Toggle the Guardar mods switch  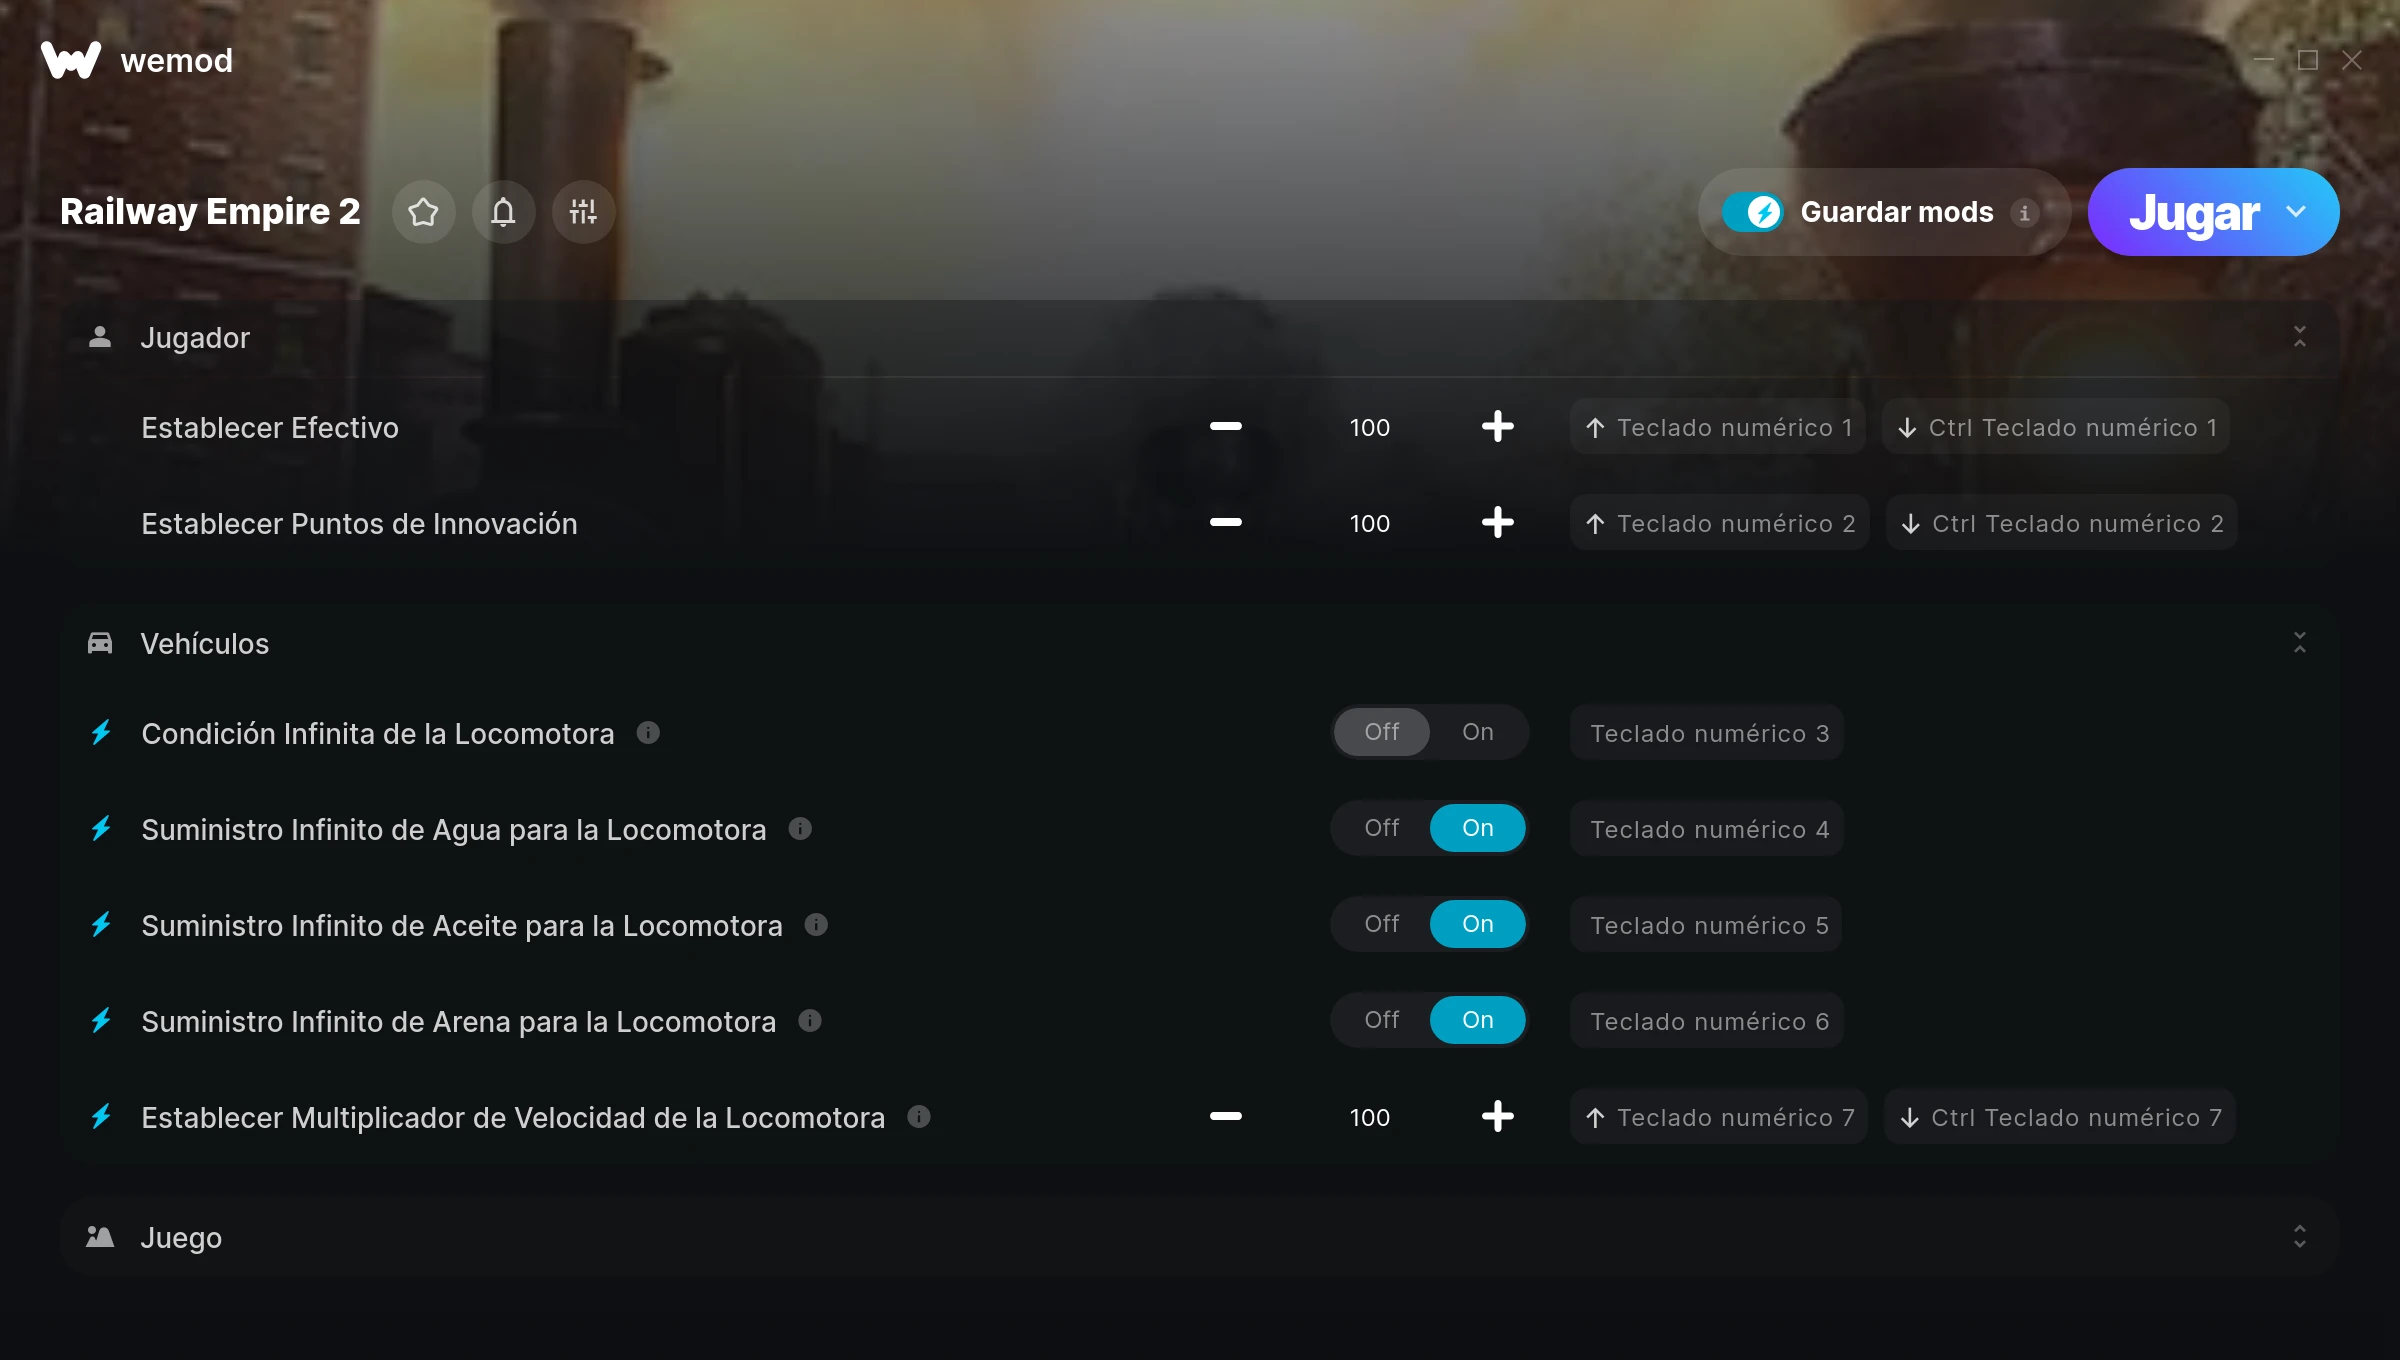[x=1752, y=212]
